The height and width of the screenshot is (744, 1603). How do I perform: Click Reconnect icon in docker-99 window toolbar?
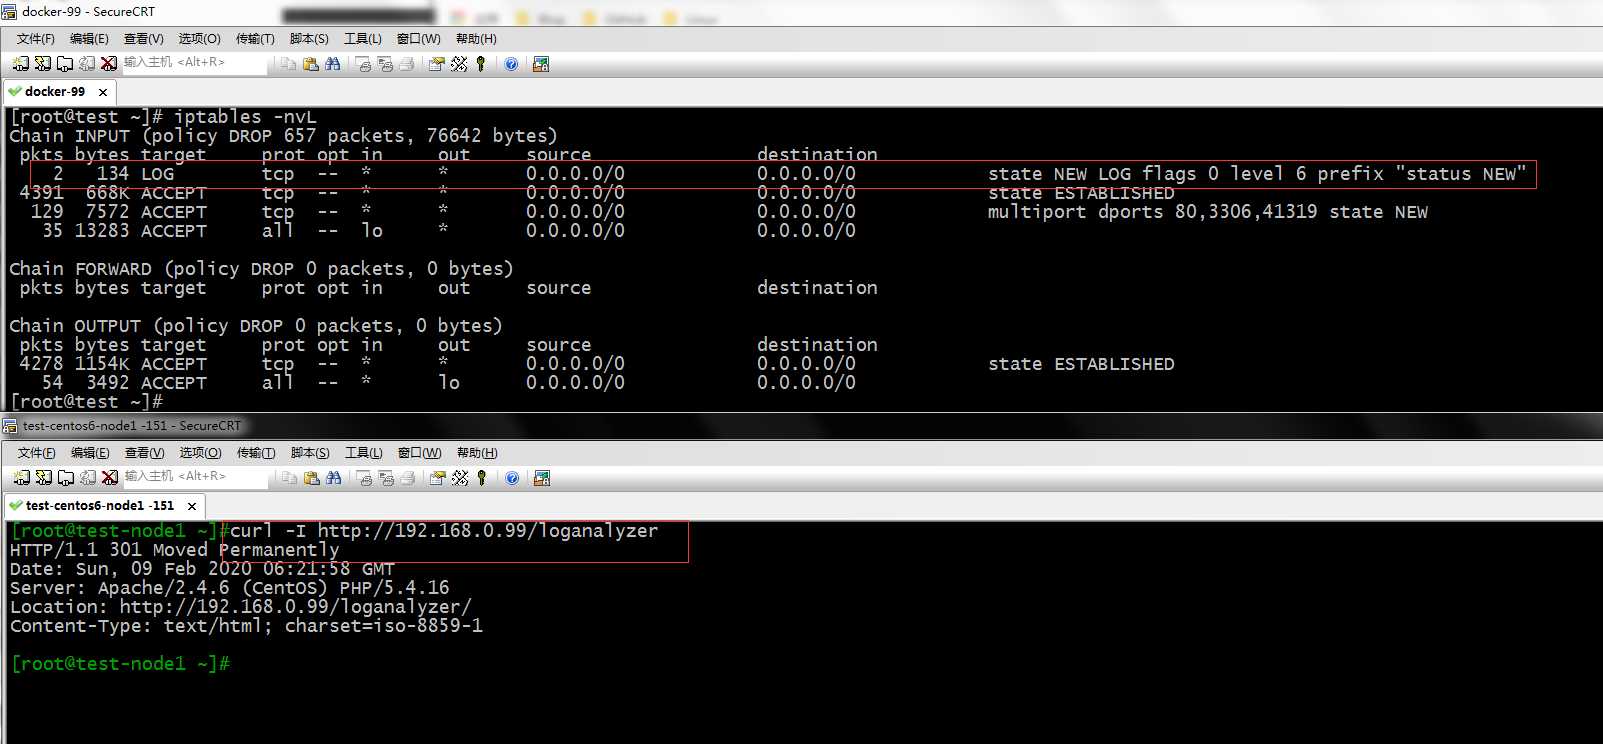pyautogui.click(x=86, y=63)
